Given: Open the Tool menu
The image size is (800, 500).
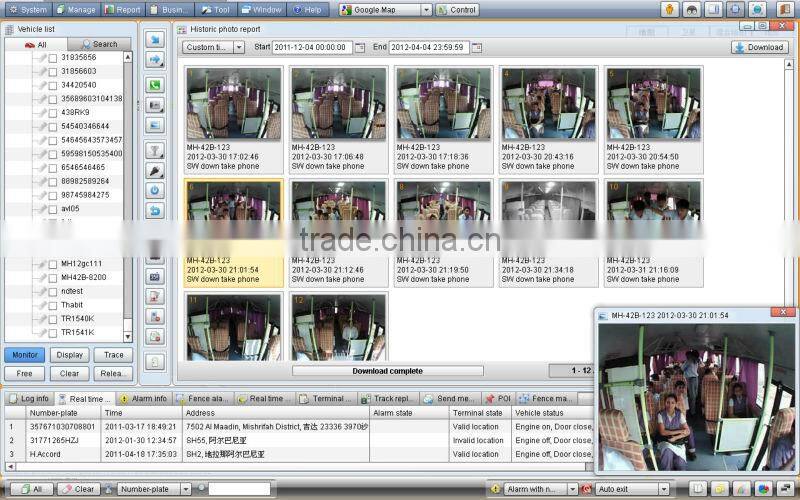Looking at the screenshot, I should point(215,10).
